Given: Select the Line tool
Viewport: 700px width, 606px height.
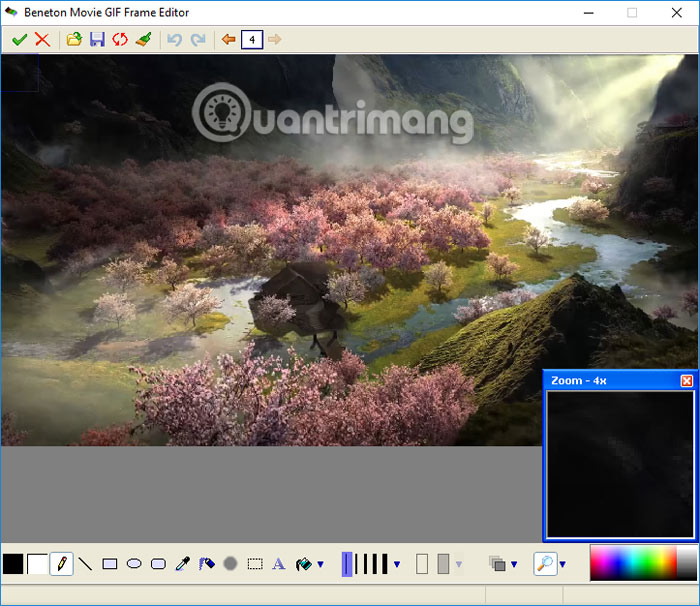Looking at the screenshot, I should [x=85, y=564].
